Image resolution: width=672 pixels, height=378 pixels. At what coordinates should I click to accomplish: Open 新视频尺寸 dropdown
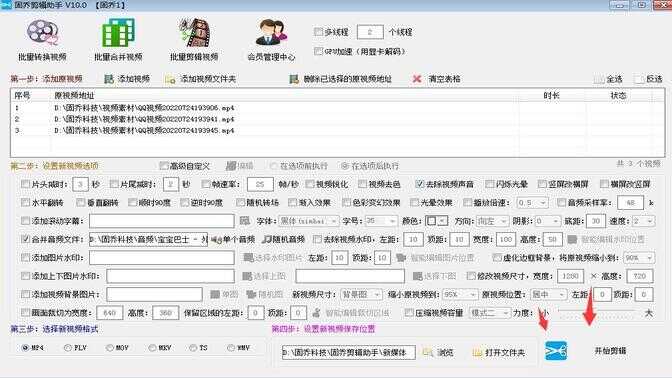click(x=361, y=294)
